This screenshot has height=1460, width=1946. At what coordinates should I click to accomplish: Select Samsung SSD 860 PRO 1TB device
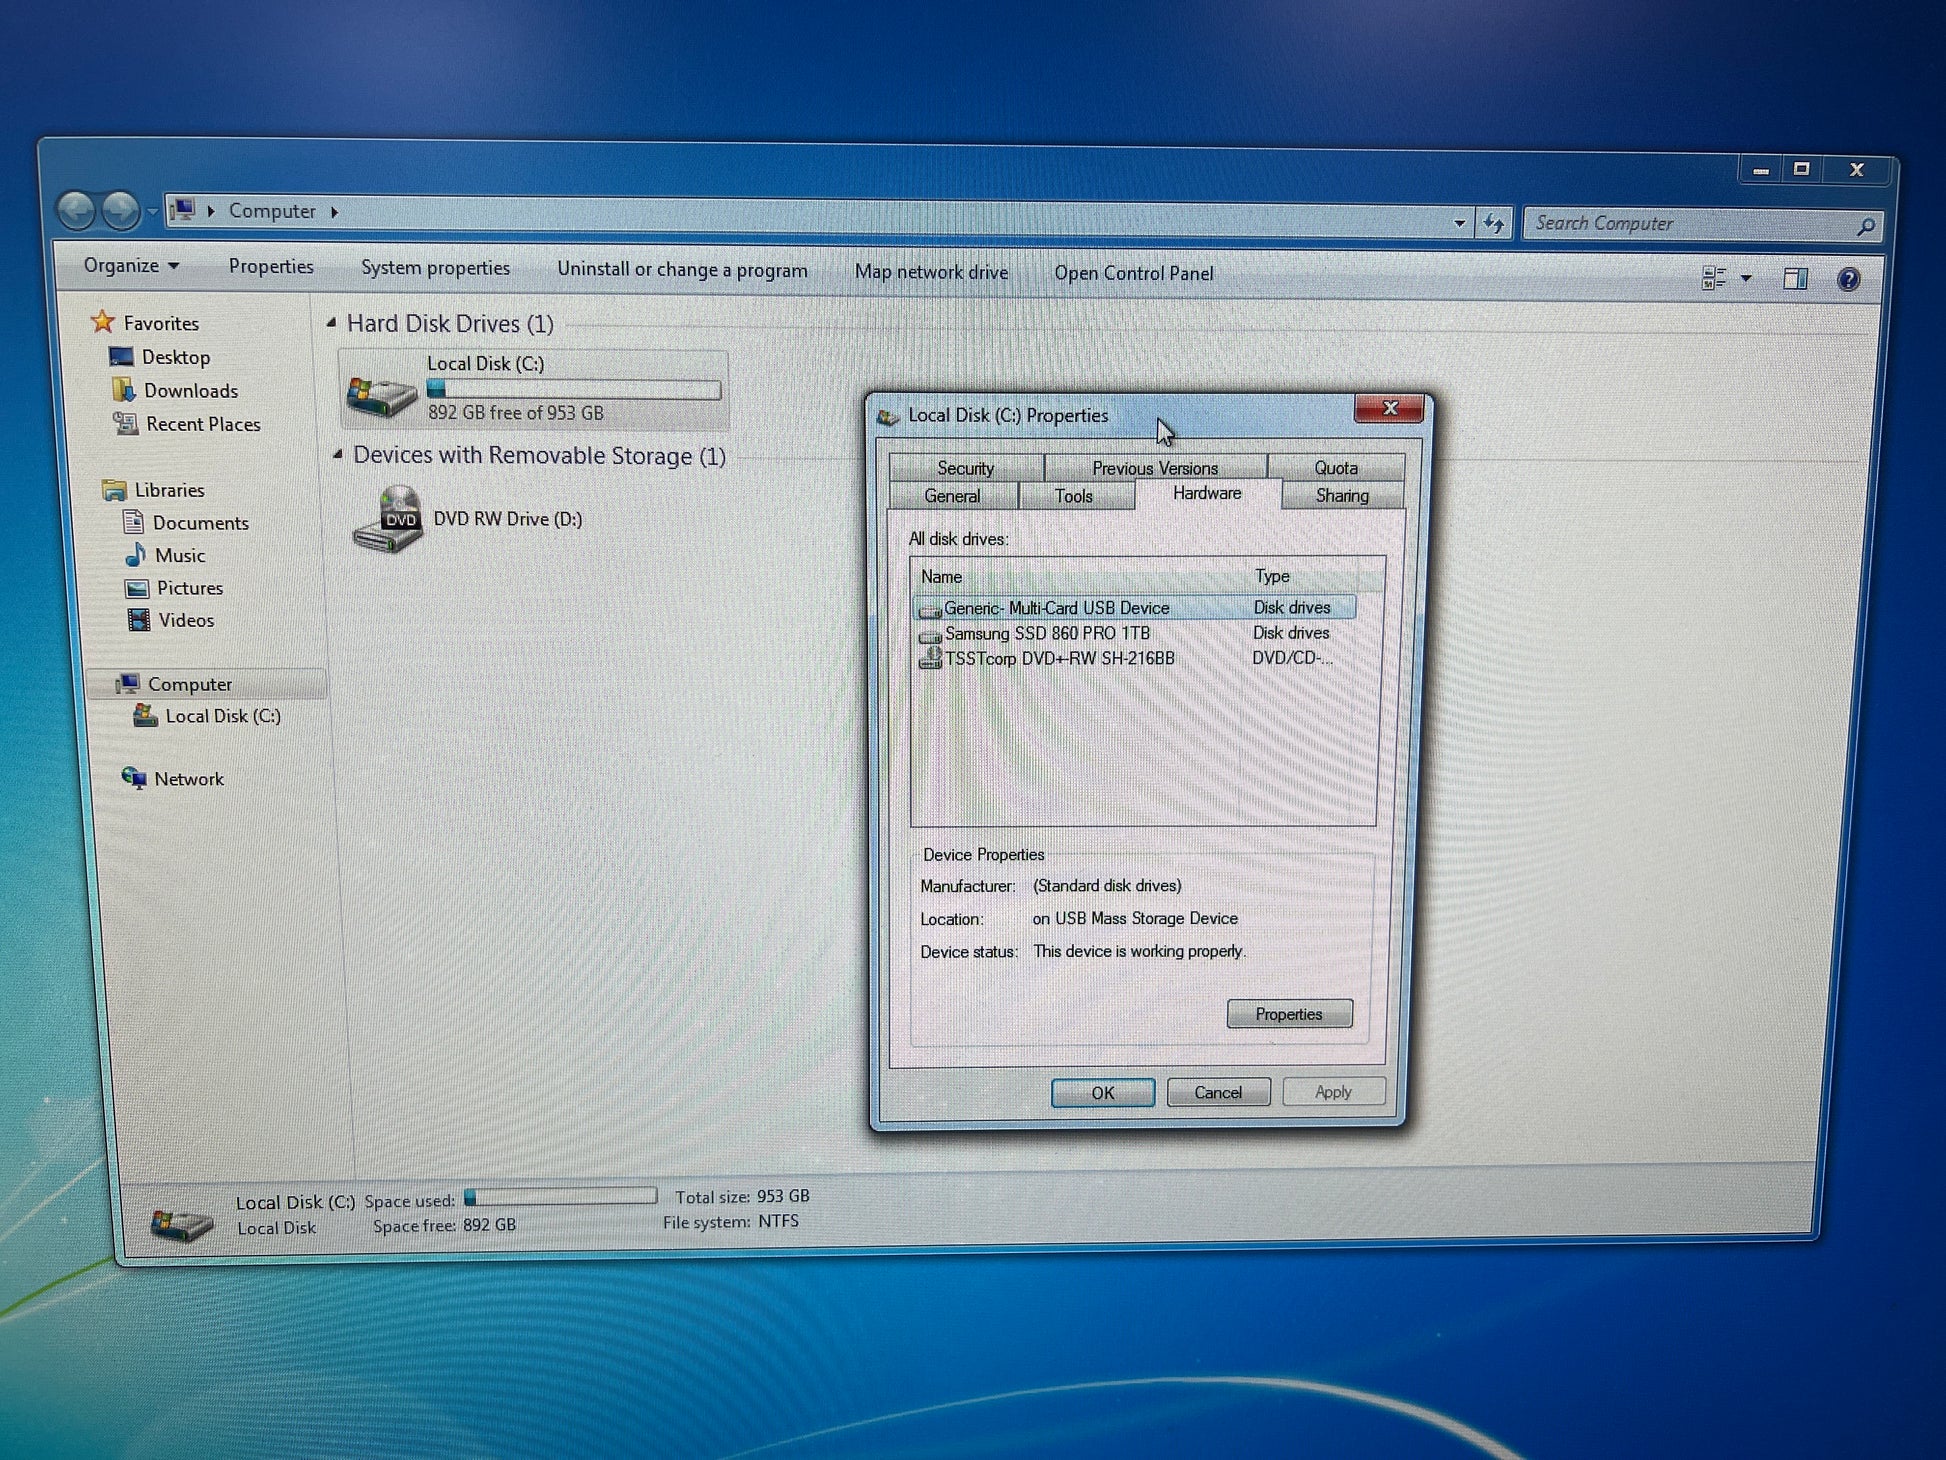coord(1046,633)
